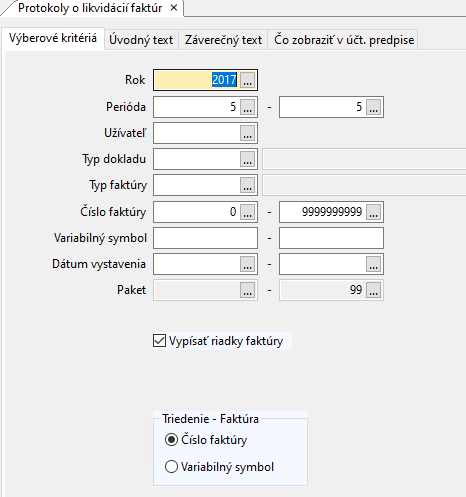Open lookup for the Paket 99 field
The width and height of the screenshot is (466, 497).
click(373, 290)
